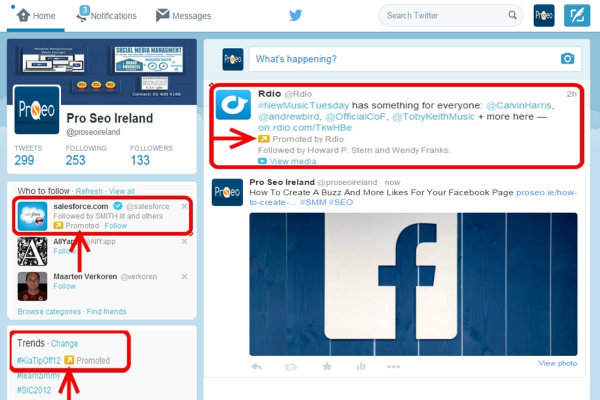Click View all in Who to follow
The height and width of the screenshot is (400, 600).
click(x=122, y=191)
